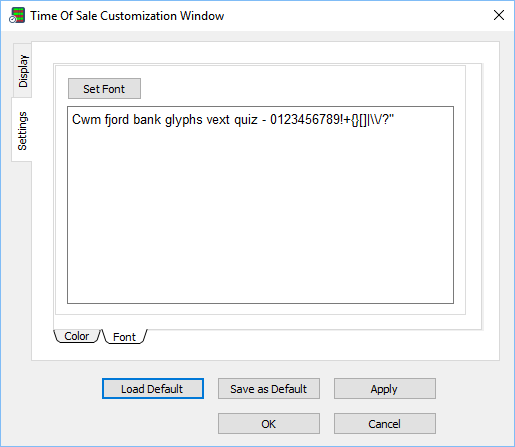
Task: Close the Customization Window with X
Action: 499,15
